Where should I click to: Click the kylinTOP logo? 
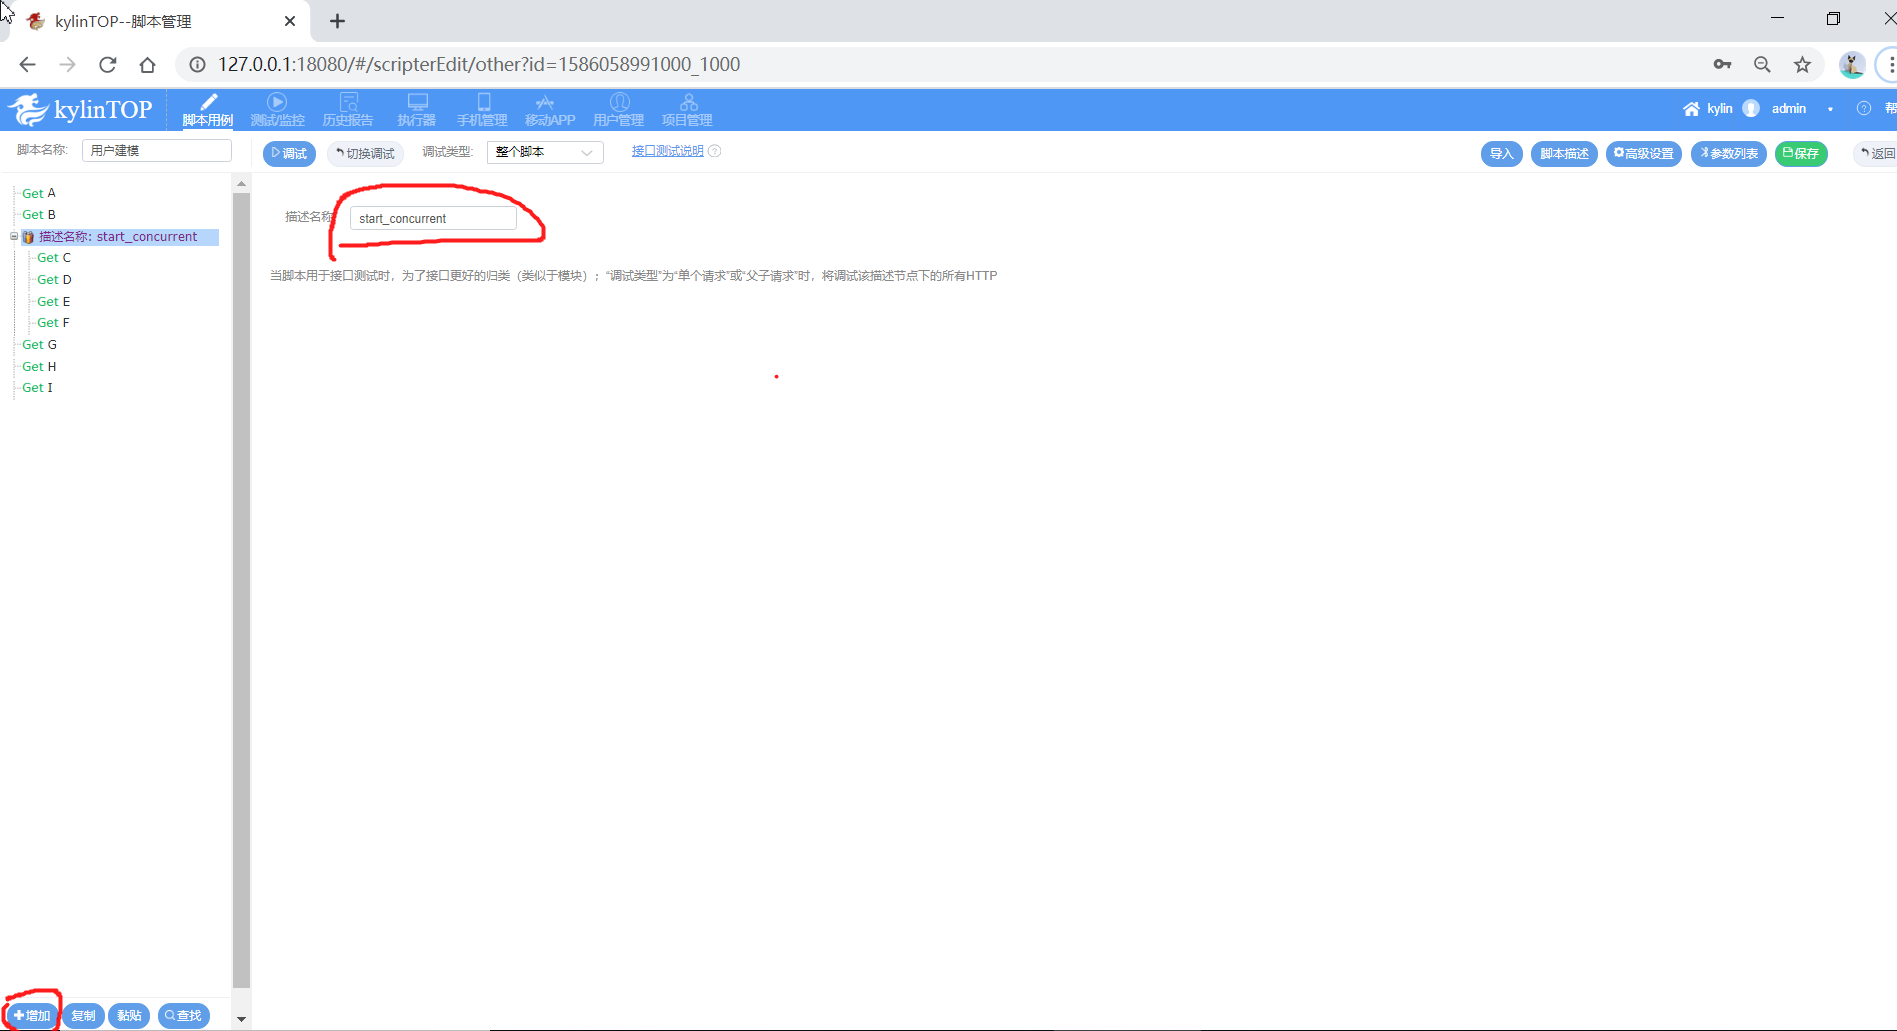(x=80, y=109)
